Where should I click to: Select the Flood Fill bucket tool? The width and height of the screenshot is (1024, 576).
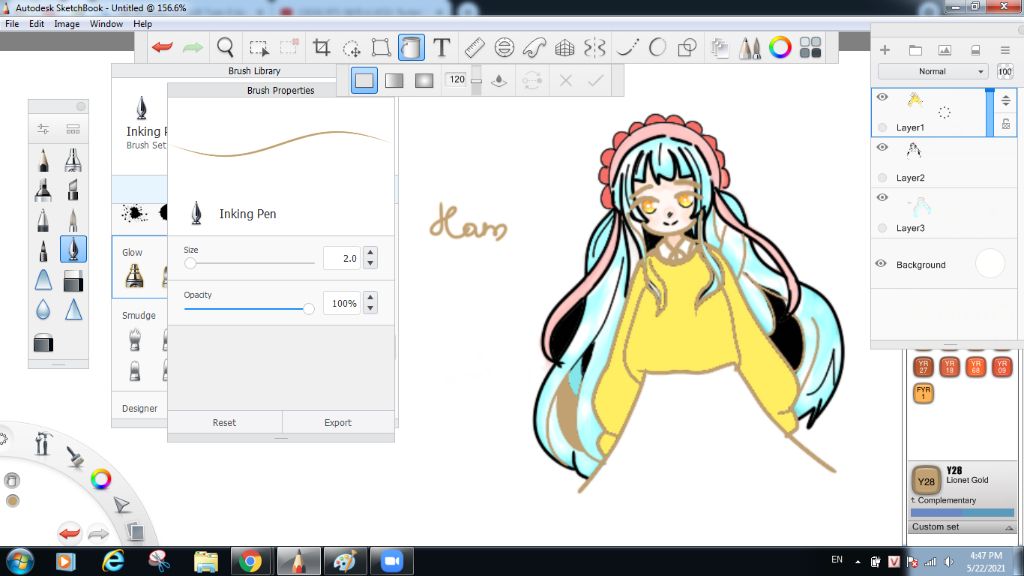tap(411, 47)
